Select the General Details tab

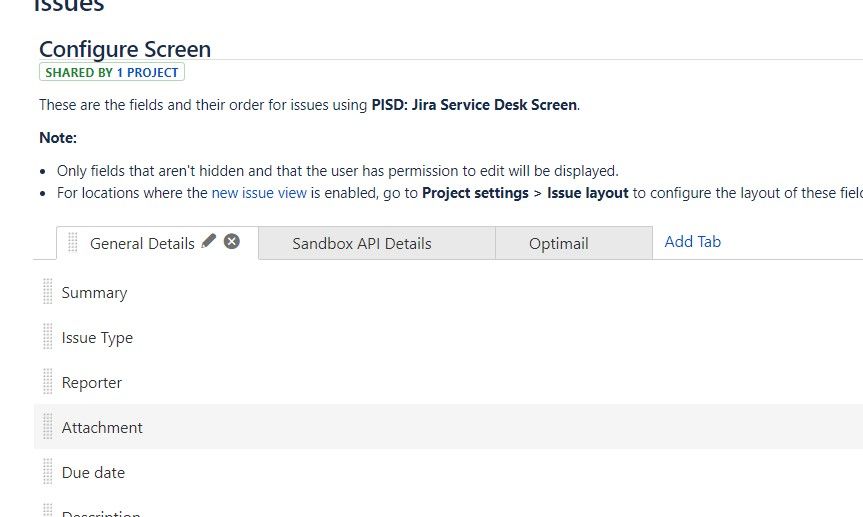point(142,243)
